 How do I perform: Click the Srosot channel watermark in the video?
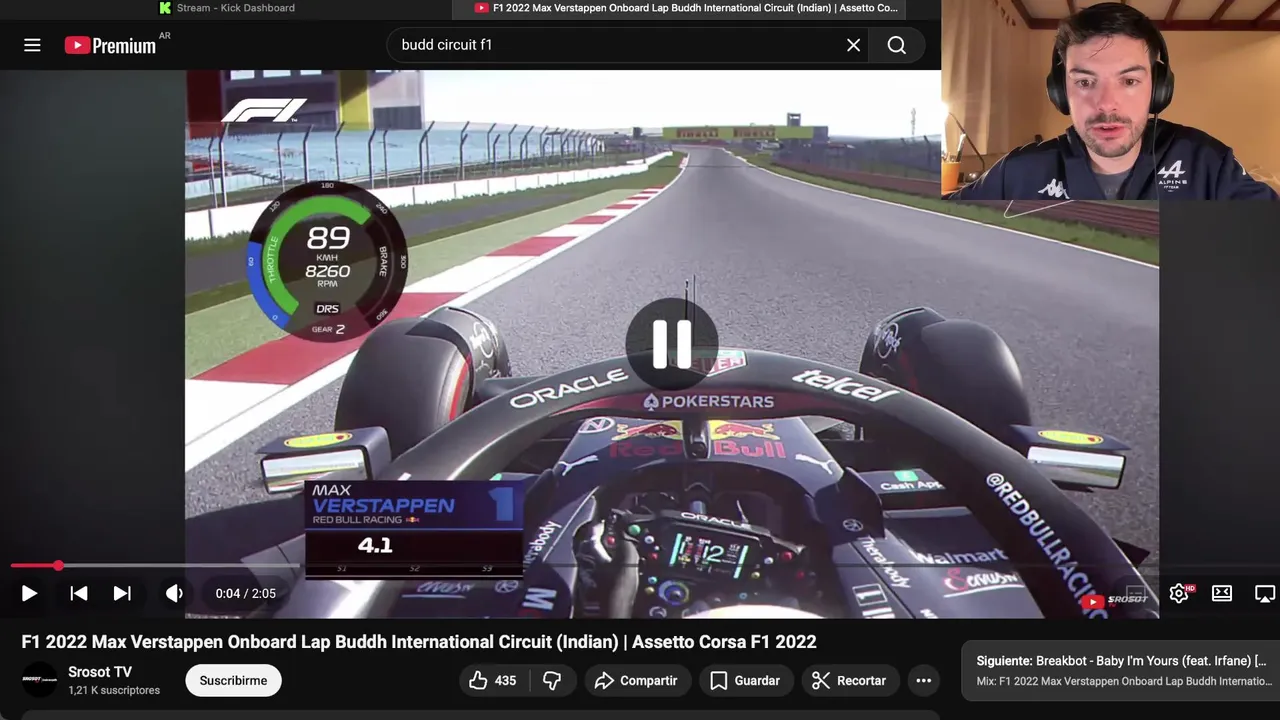click(x=1114, y=600)
